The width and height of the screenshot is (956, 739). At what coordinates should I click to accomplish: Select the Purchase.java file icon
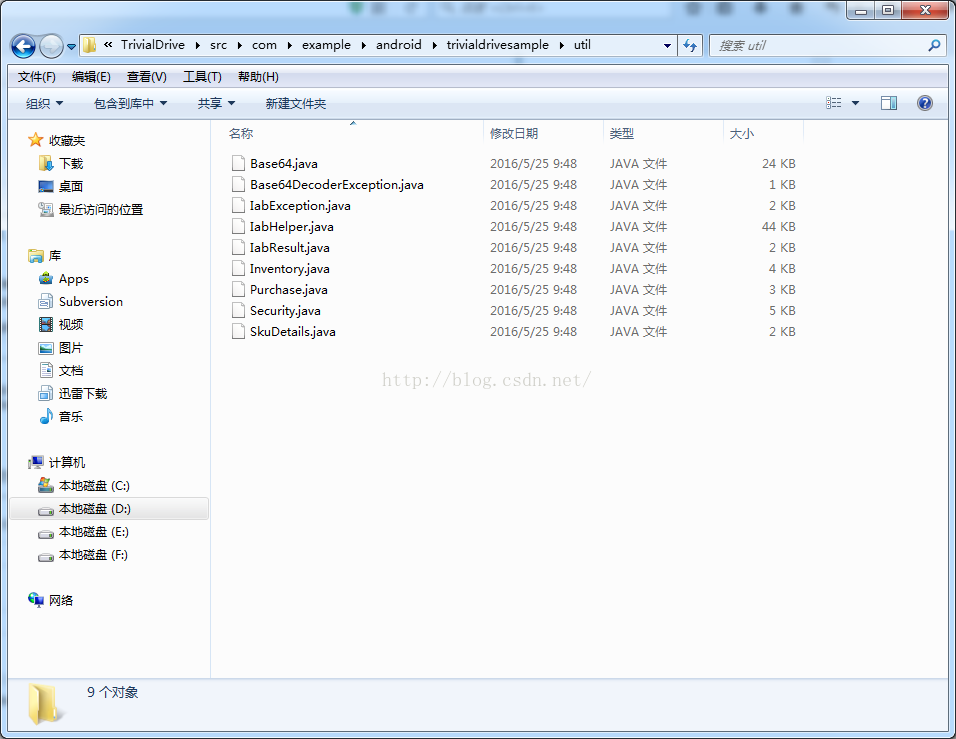pos(238,290)
